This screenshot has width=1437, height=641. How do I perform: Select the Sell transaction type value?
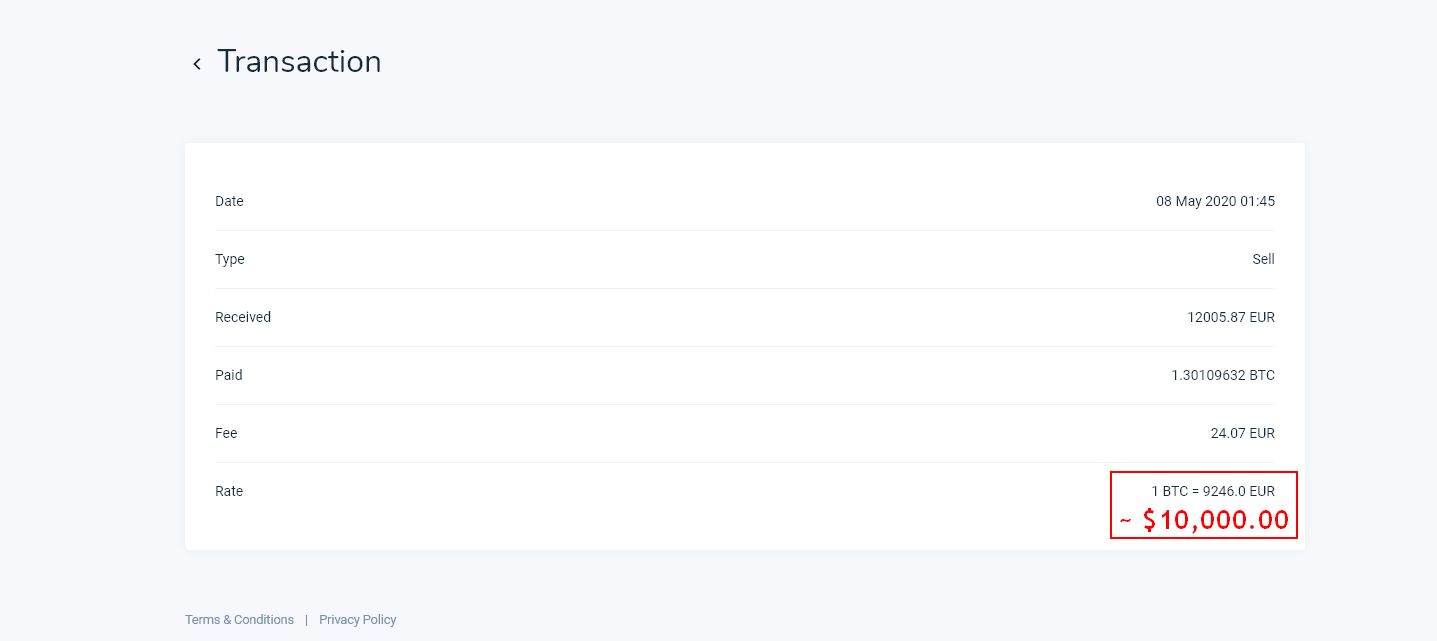tap(1263, 259)
